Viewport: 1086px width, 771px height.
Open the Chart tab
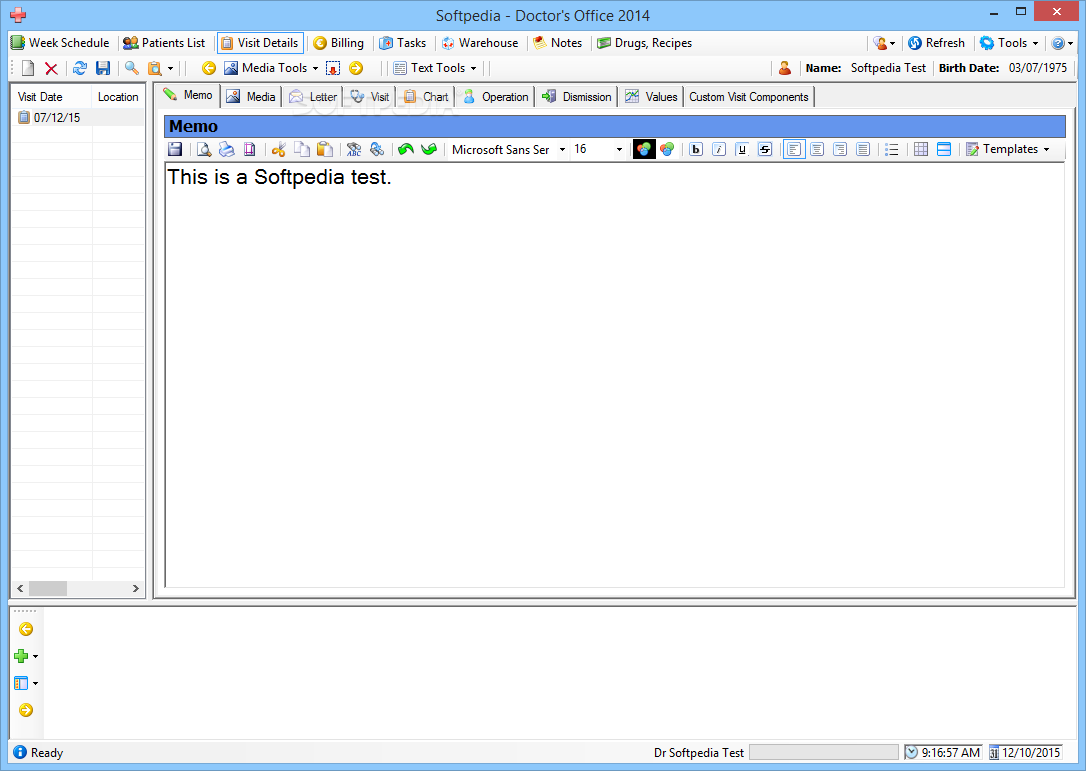click(426, 97)
